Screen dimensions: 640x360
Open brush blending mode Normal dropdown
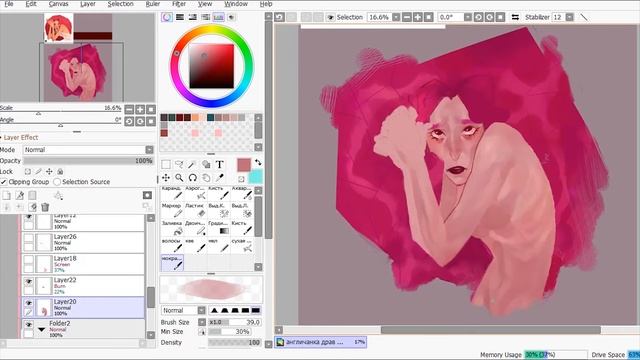(x=201, y=310)
